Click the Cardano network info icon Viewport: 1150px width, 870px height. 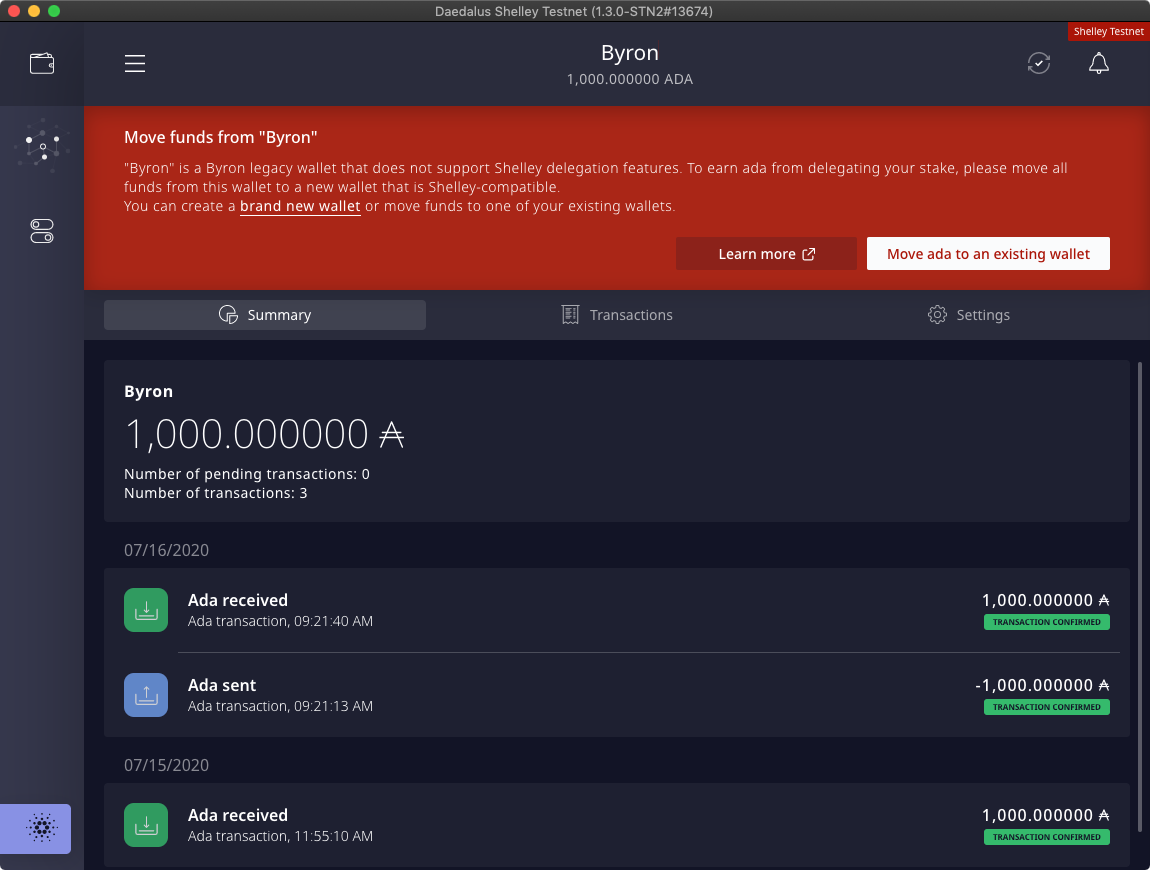(x=42, y=828)
